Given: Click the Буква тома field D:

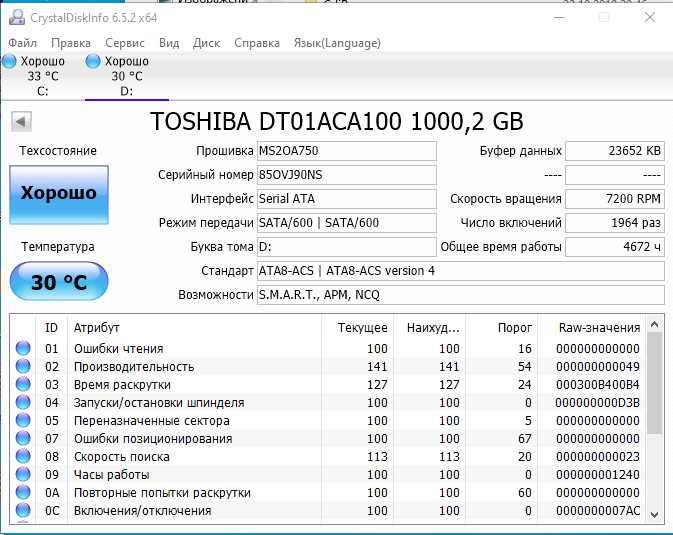Looking at the screenshot, I should pyautogui.click(x=346, y=247).
